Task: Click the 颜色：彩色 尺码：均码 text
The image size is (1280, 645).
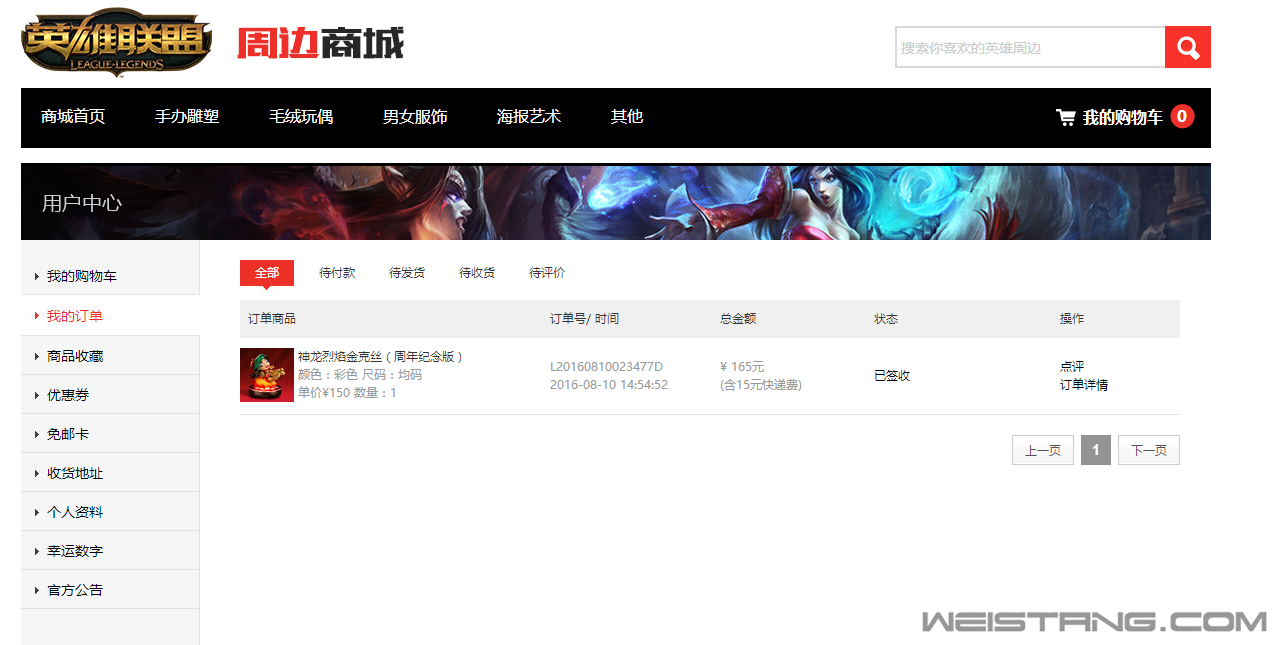Action: point(360,375)
